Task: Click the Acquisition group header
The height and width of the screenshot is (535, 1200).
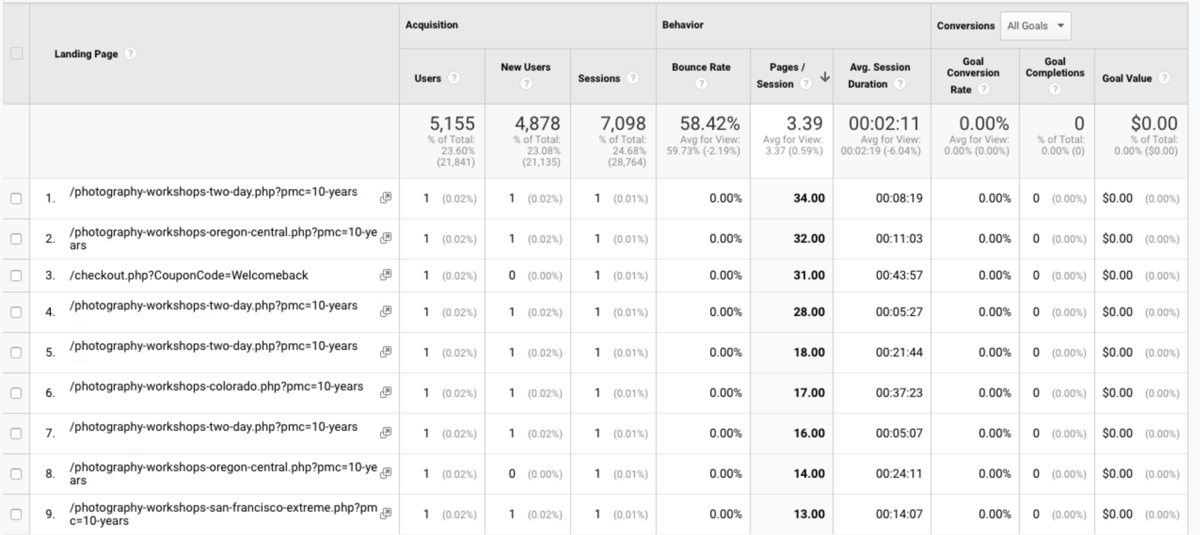Action: click(431, 25)
